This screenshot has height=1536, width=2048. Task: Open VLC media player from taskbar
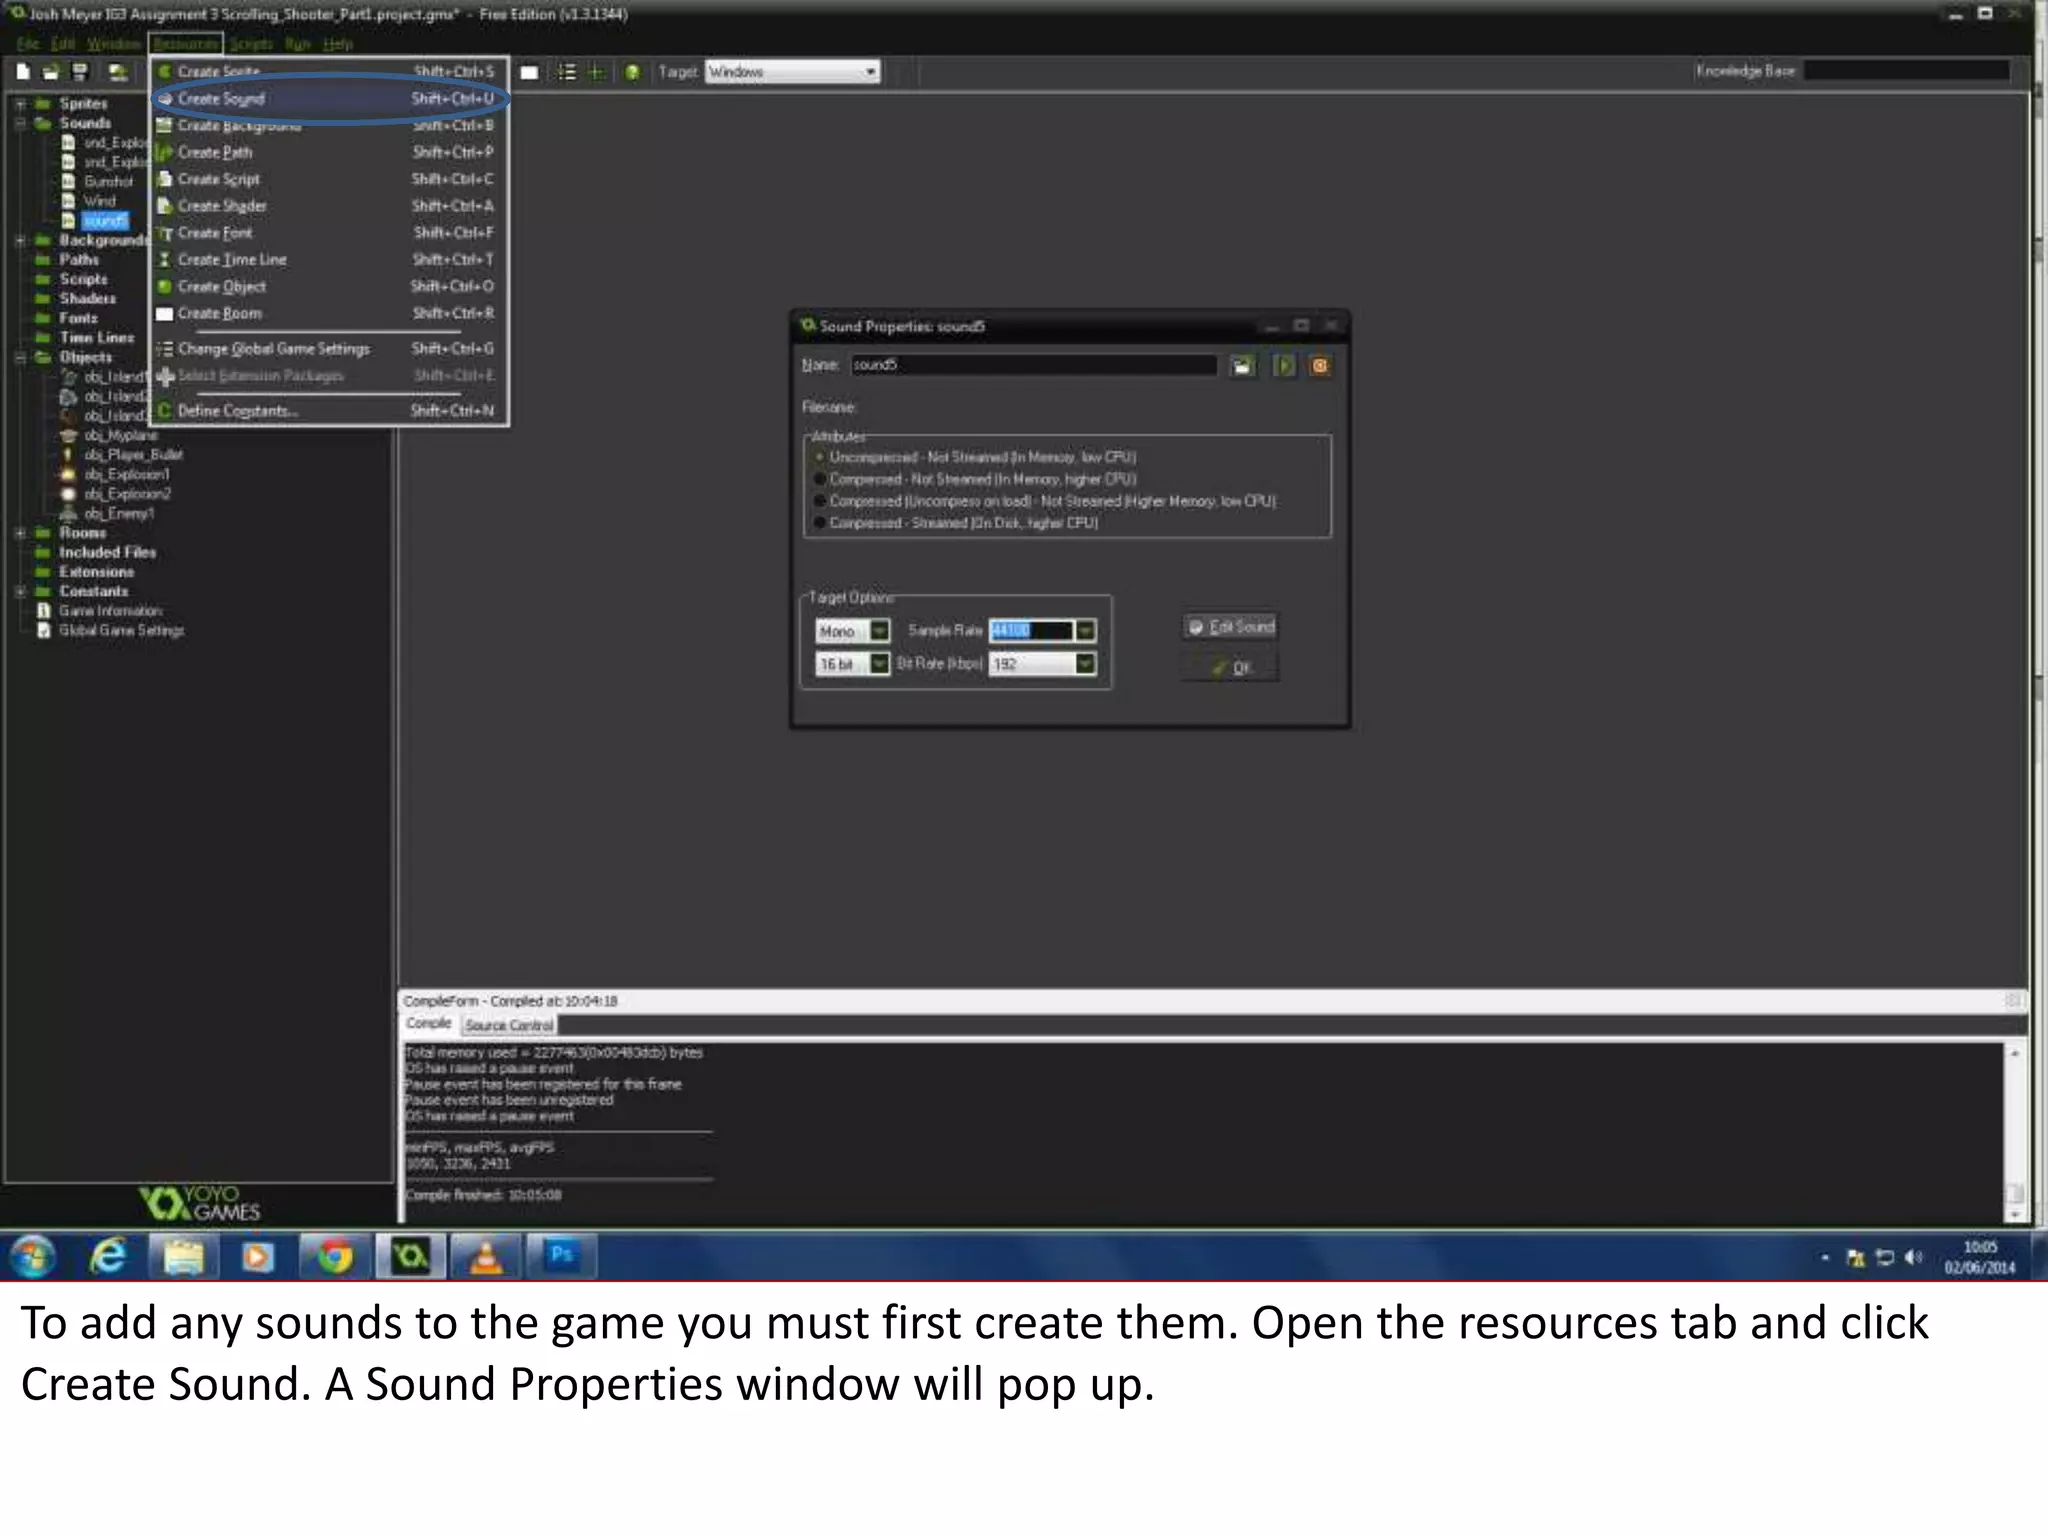pos(486,1256)
